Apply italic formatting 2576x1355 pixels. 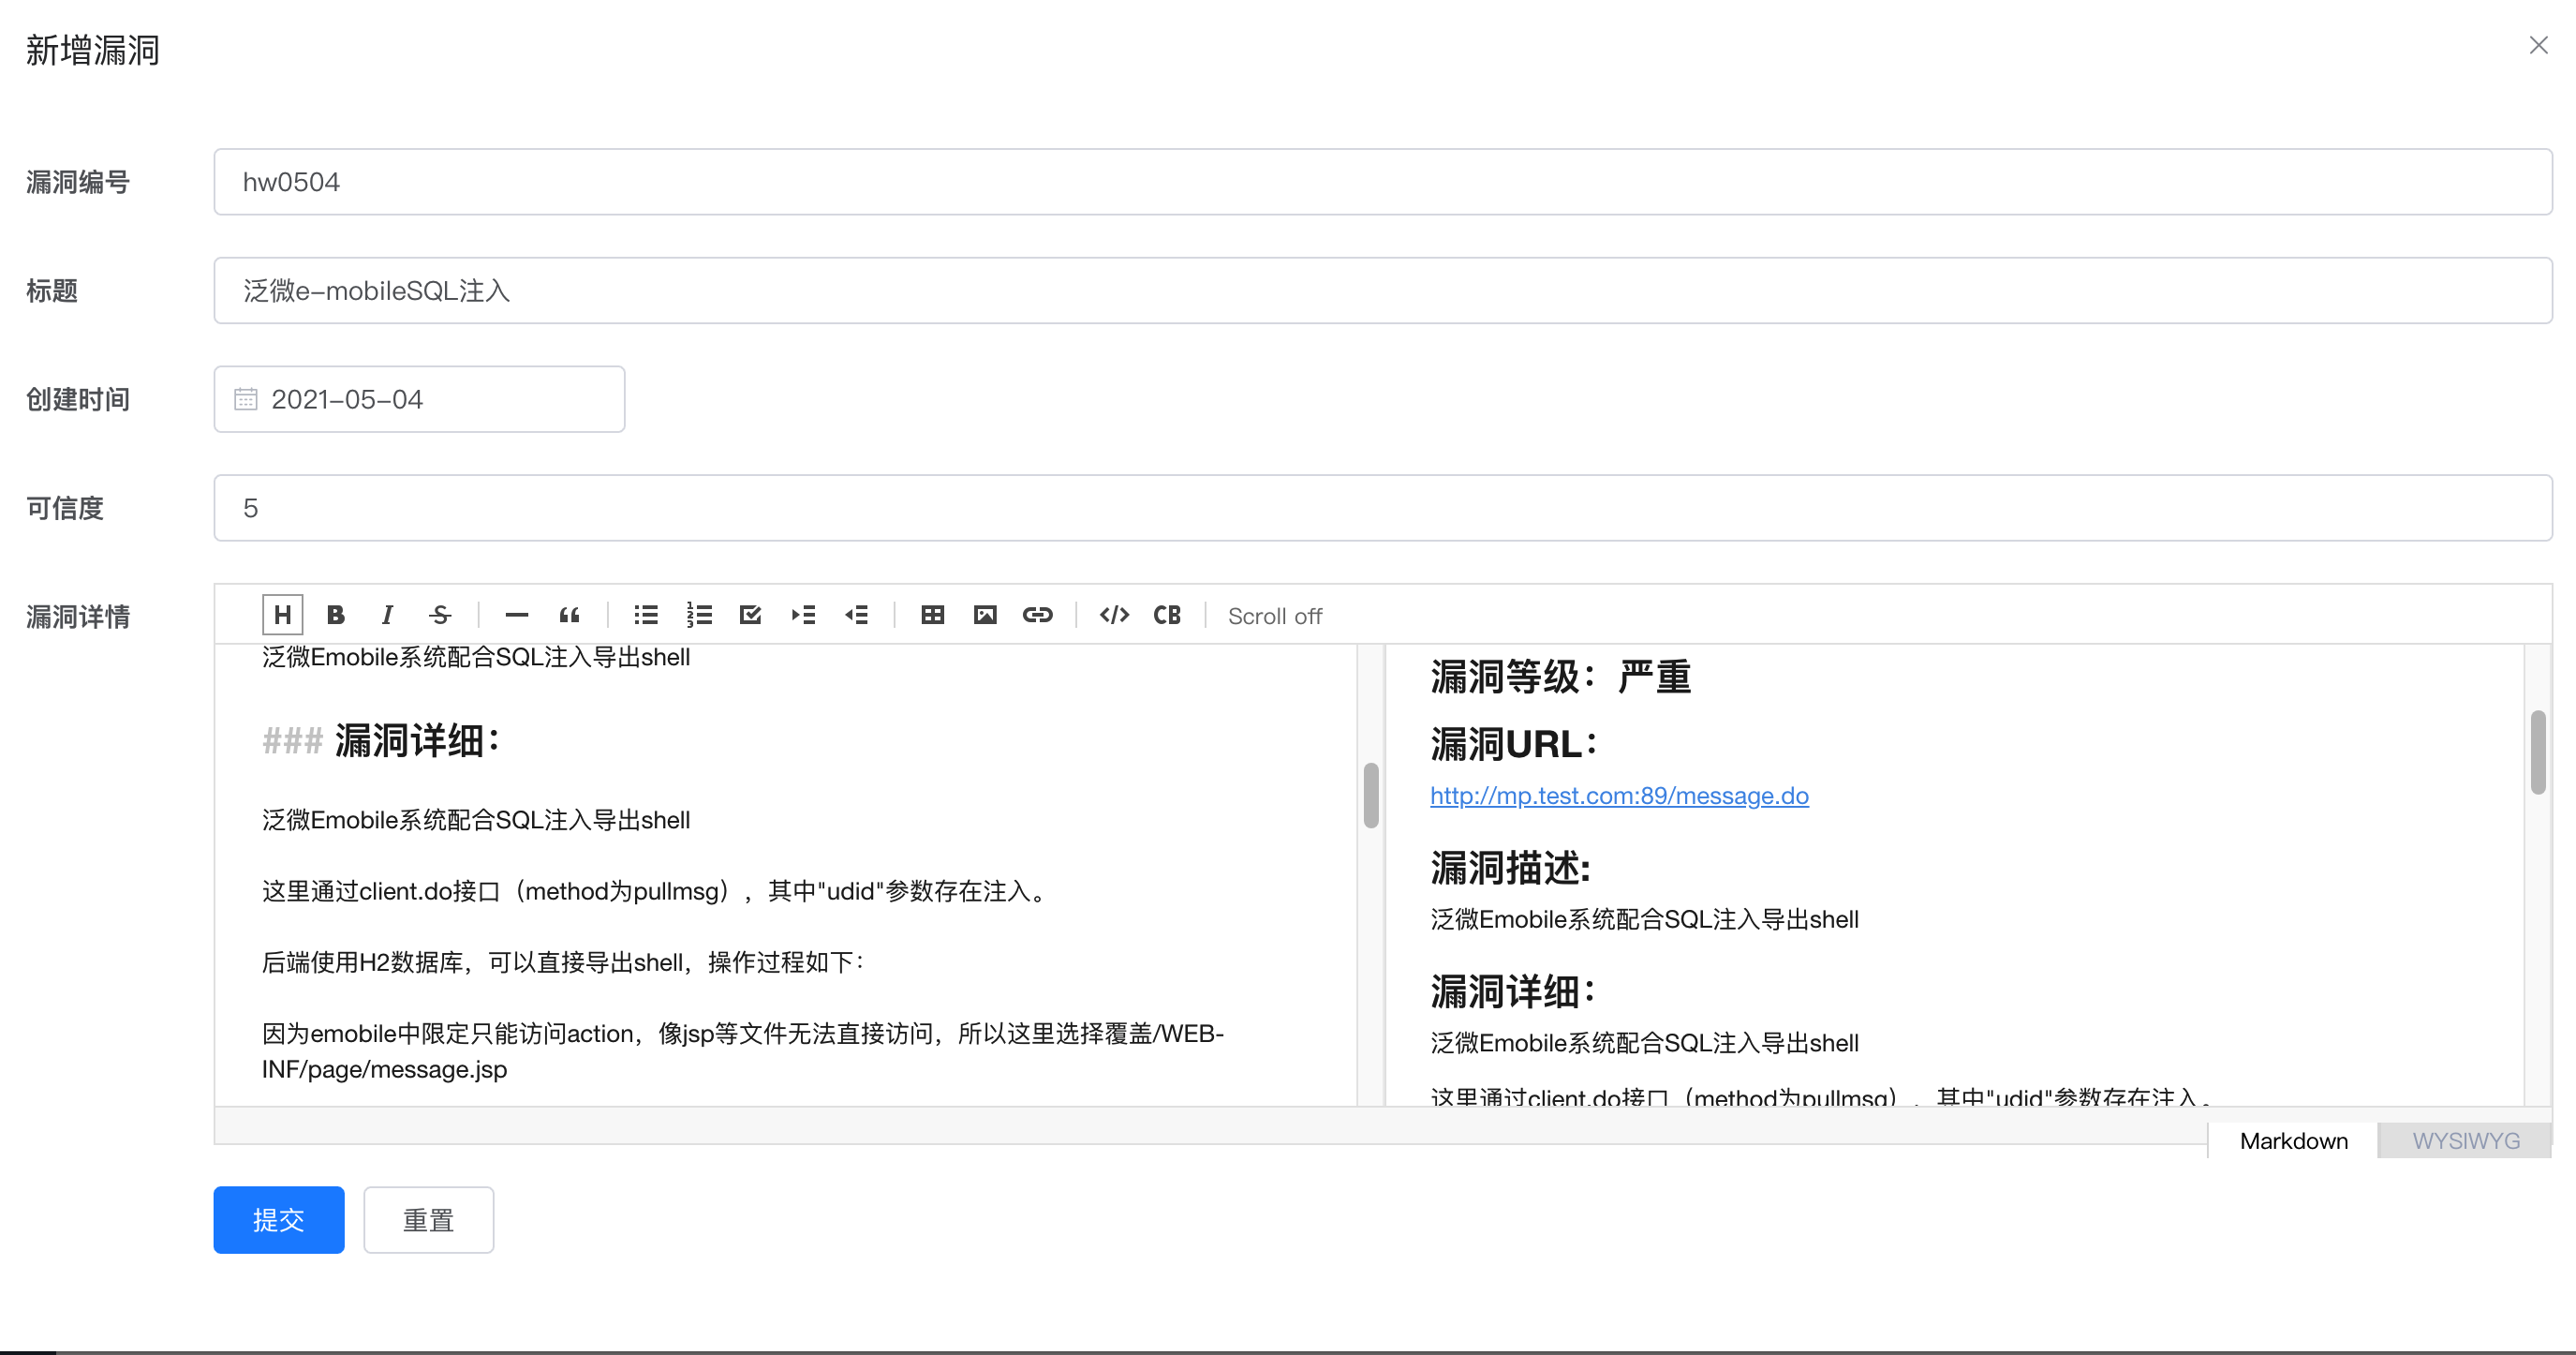[387, 615]
